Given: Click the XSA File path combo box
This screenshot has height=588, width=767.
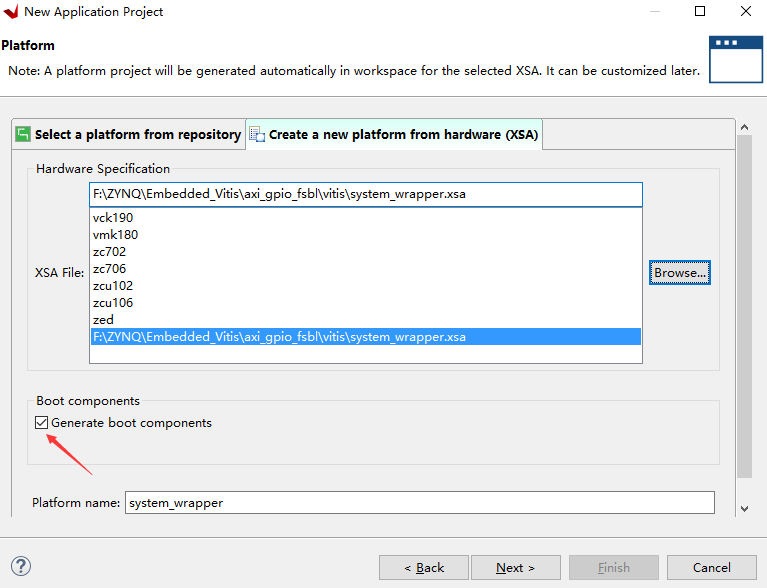Looking at the screenshot, I should [x=366, y=194].
